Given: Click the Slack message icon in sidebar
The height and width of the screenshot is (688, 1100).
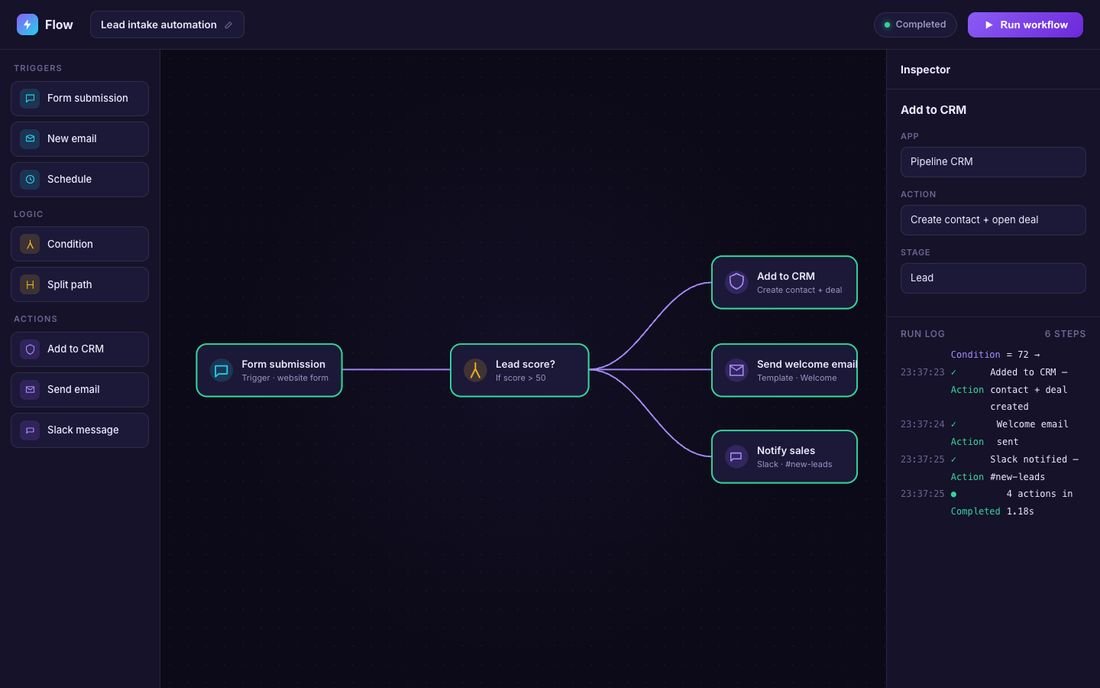Looking at the screenshot, I should point(29,430).
